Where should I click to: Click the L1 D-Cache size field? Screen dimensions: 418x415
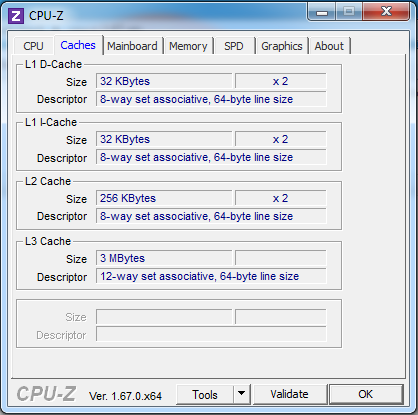[x=164, y=81]
